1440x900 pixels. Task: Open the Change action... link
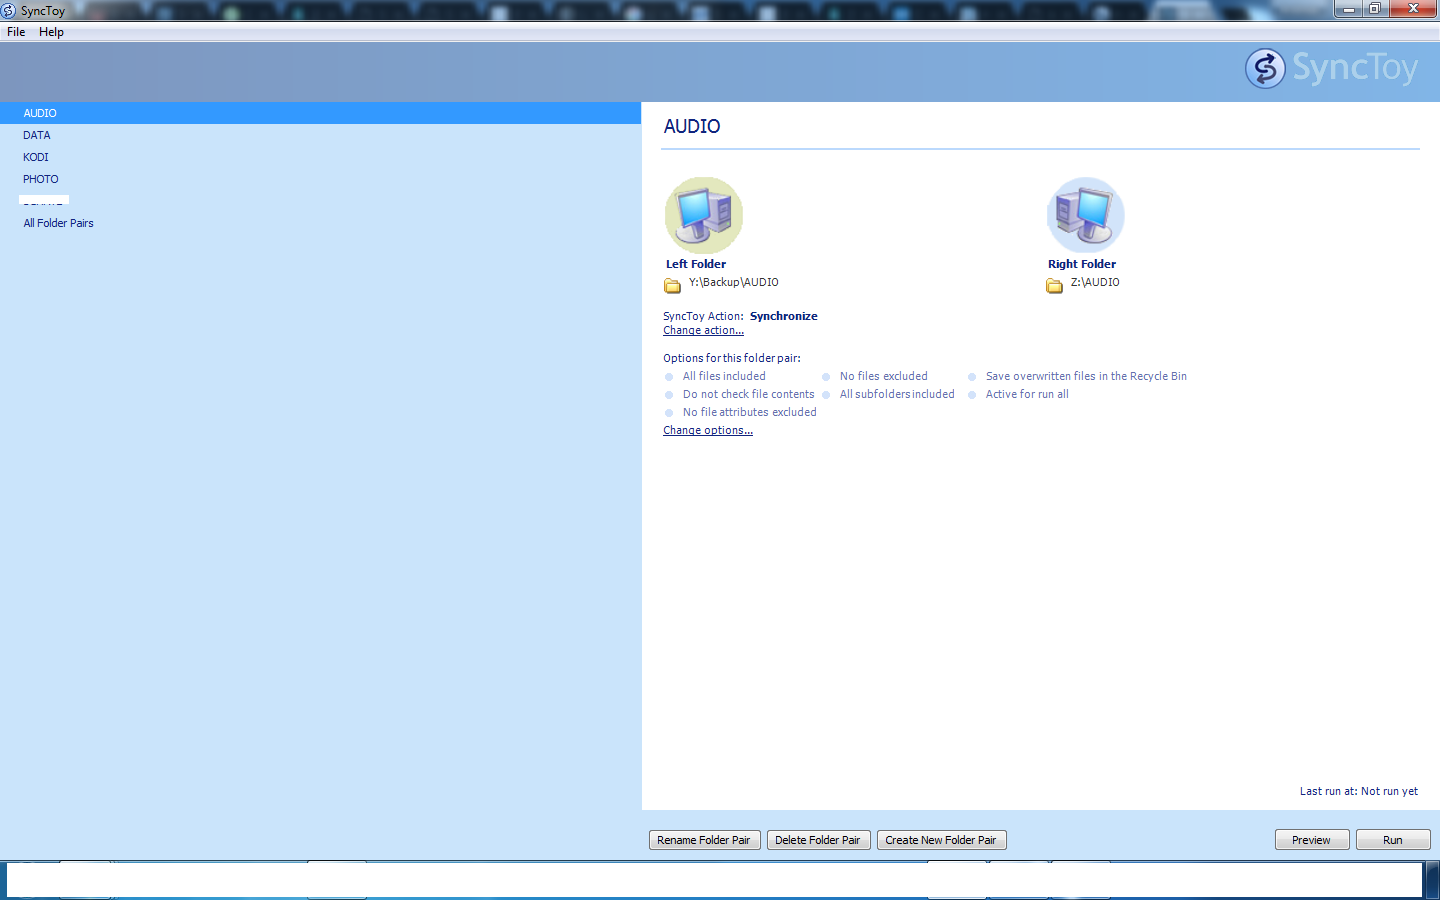[x=703, y=330]
